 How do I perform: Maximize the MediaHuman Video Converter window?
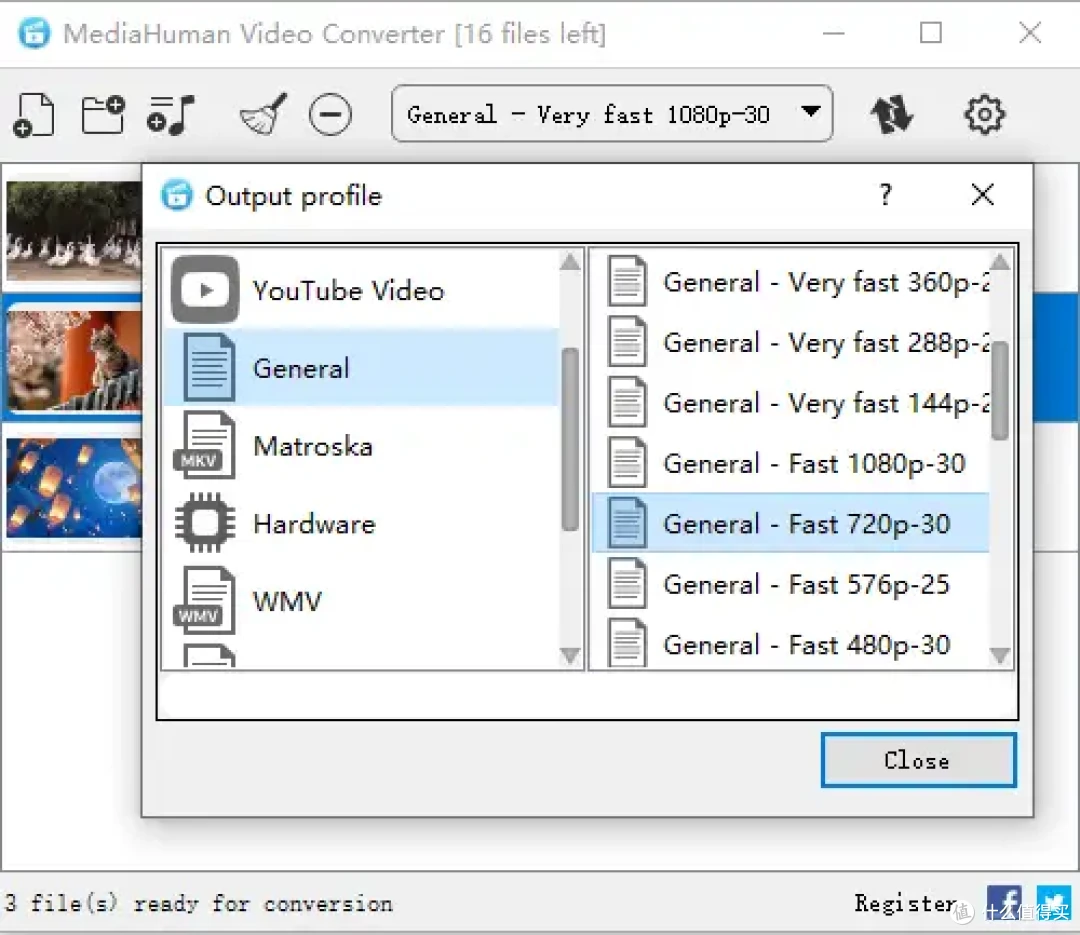point(931,32)
